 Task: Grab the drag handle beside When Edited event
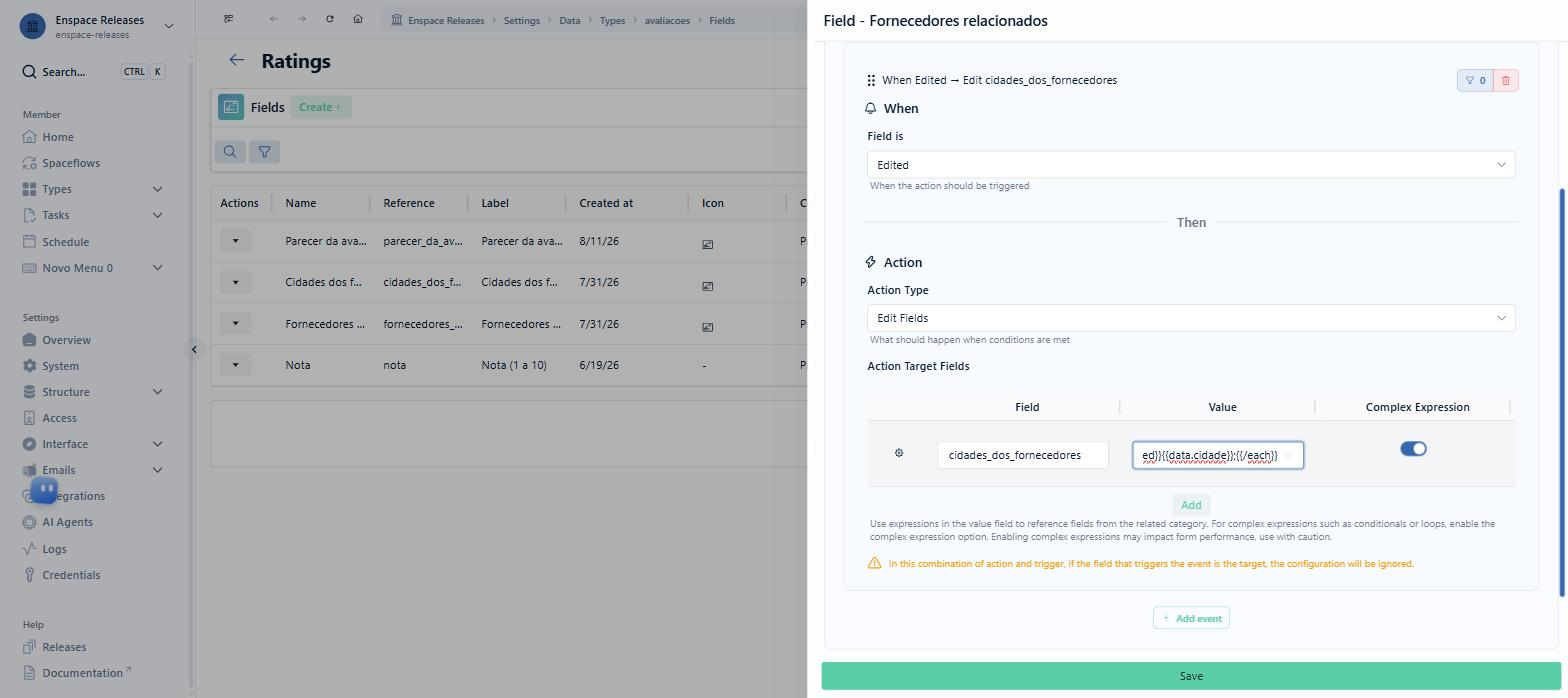pos(871,80)
